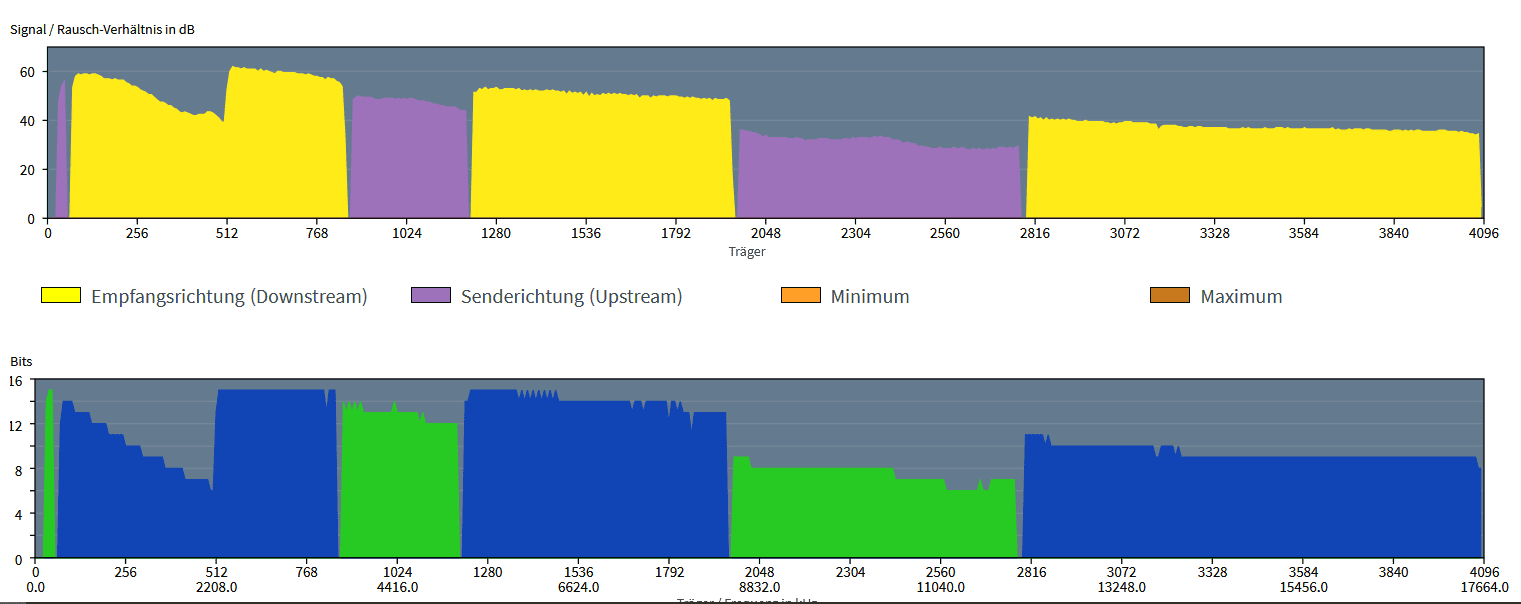Click frequency label 17664.0
Image resolution: width=1521 pixels, height=604 pixels.
pyautogui.click(x=1484, y=588)
